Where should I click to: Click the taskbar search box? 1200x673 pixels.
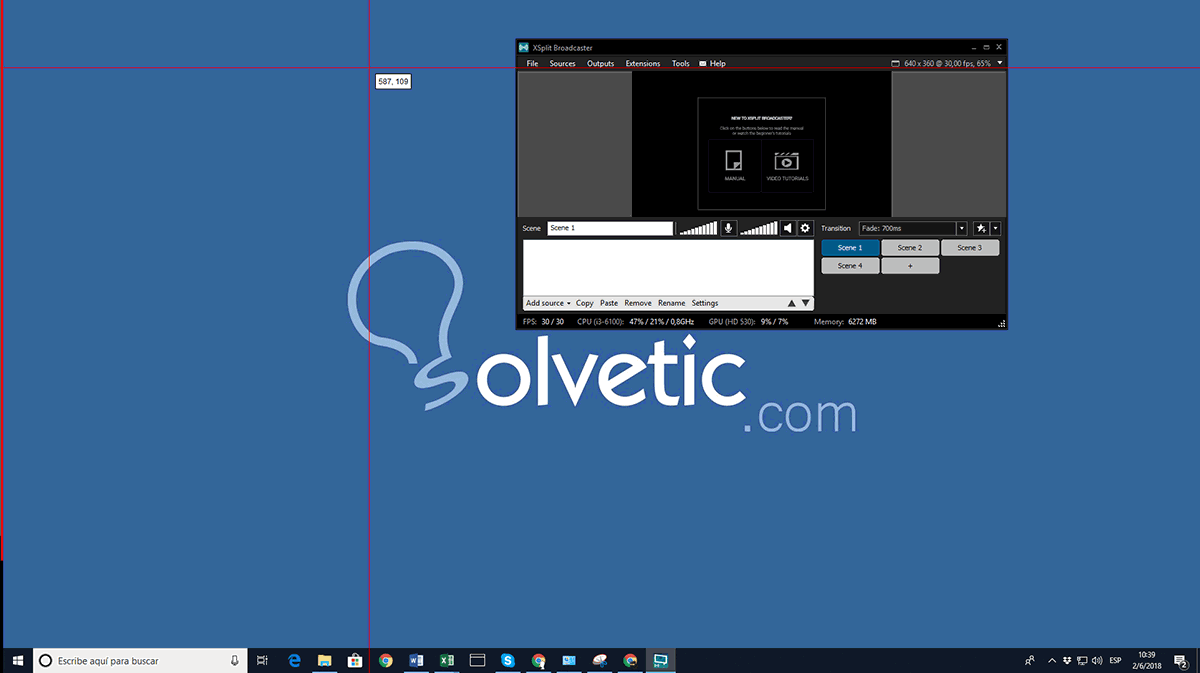click(x=140, y=660)
